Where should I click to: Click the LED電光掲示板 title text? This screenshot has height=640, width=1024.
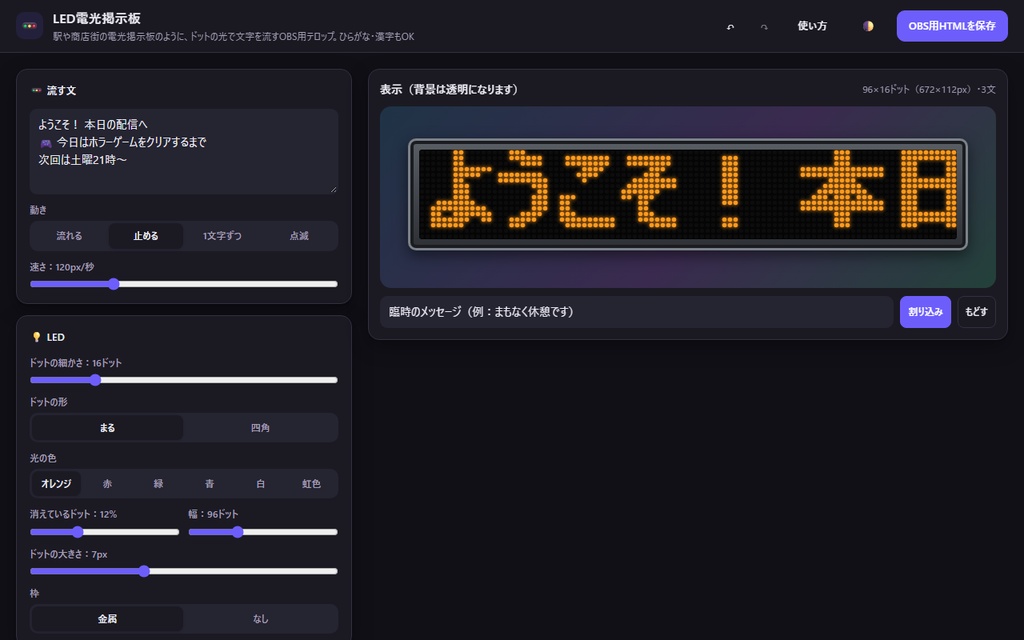[97, 18]
